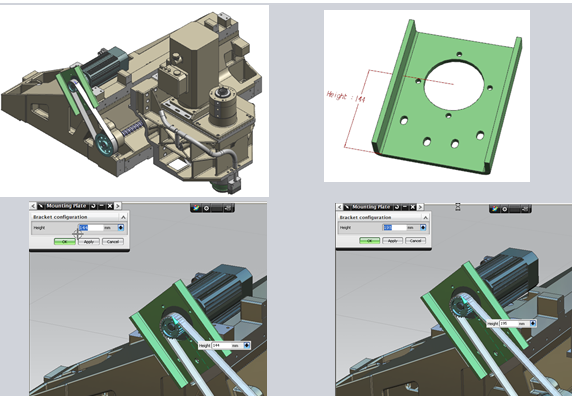Collapse Bracket configuration group in left dialog

point(123,217)
